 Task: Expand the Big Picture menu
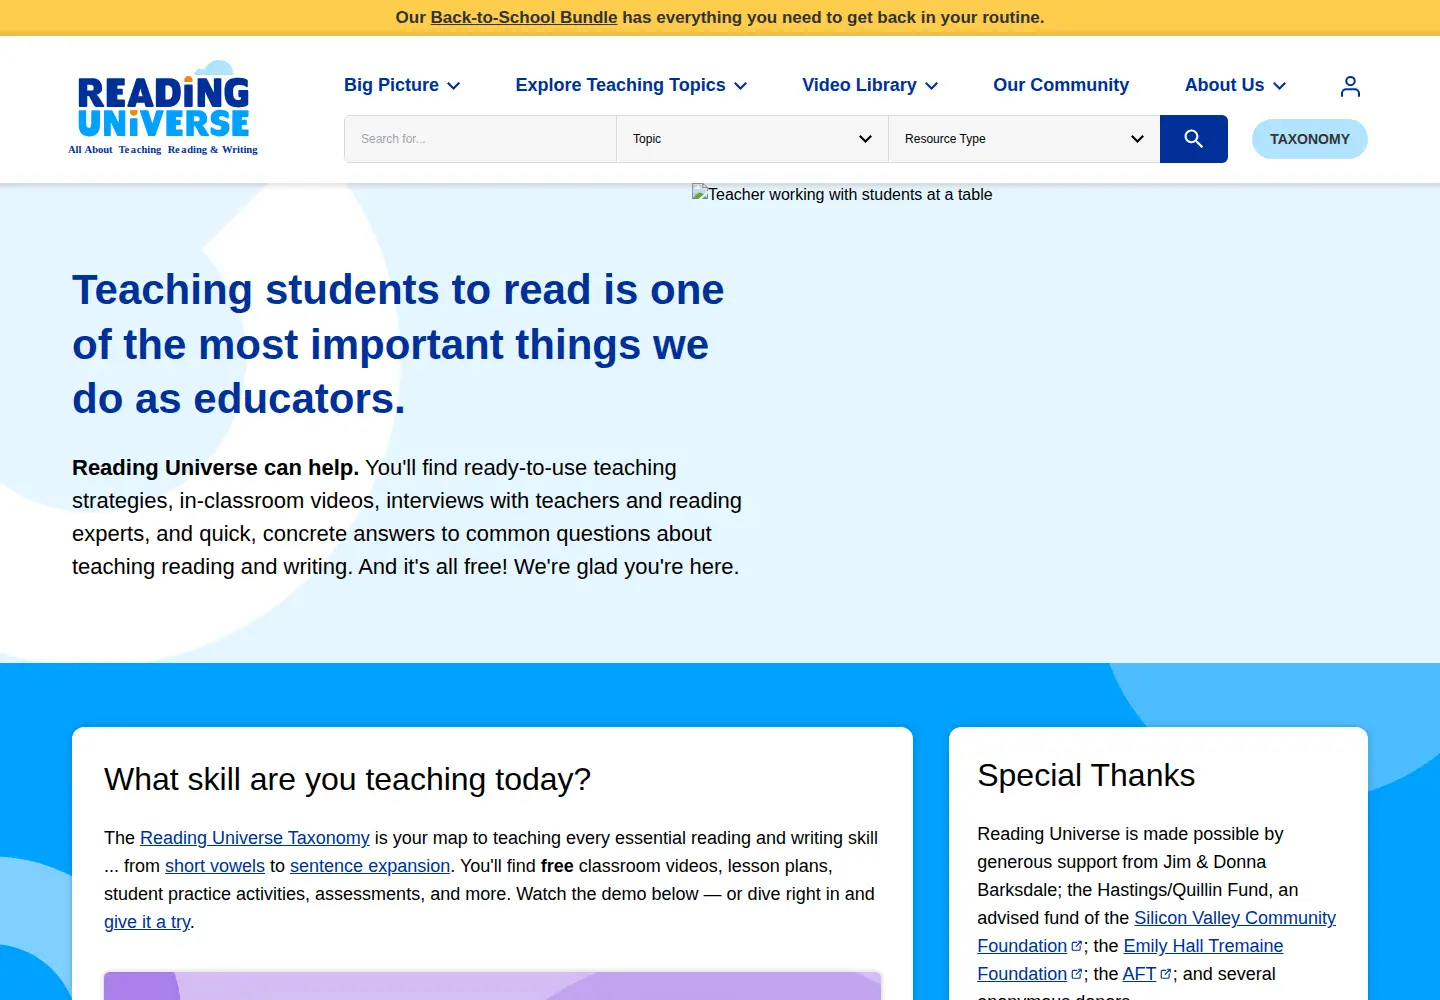coord(402,85)
